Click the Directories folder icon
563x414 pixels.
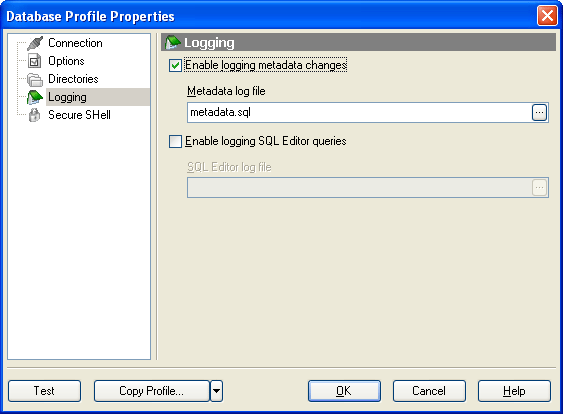[35, 79]
